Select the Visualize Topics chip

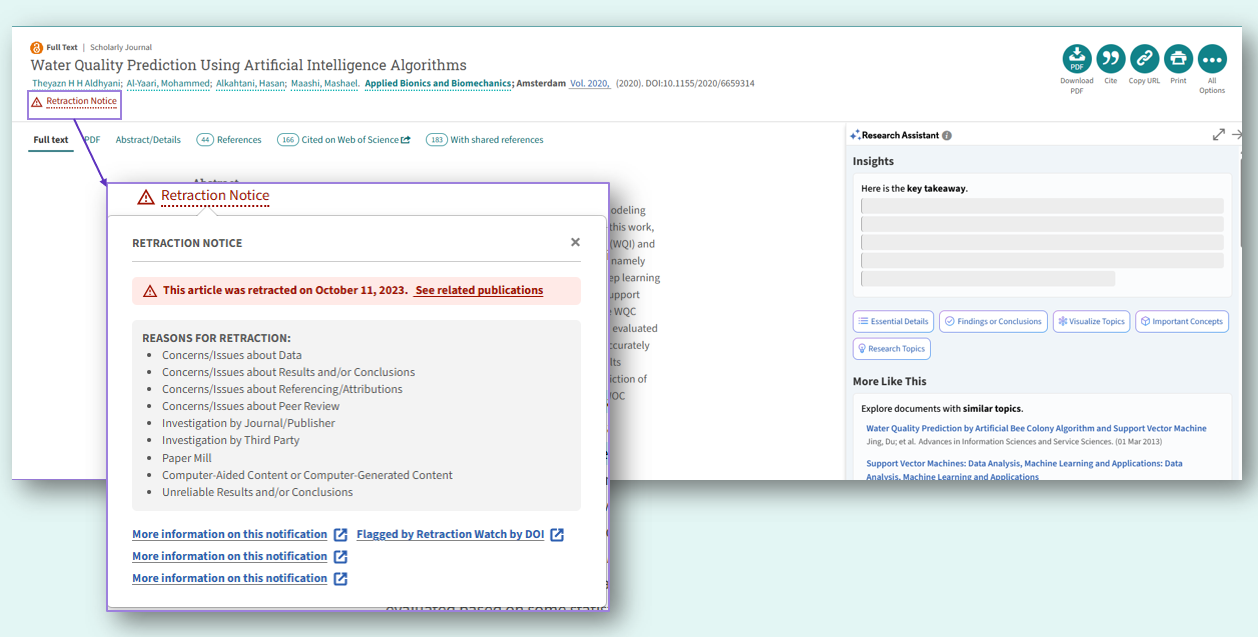[x=1092, y=322]
